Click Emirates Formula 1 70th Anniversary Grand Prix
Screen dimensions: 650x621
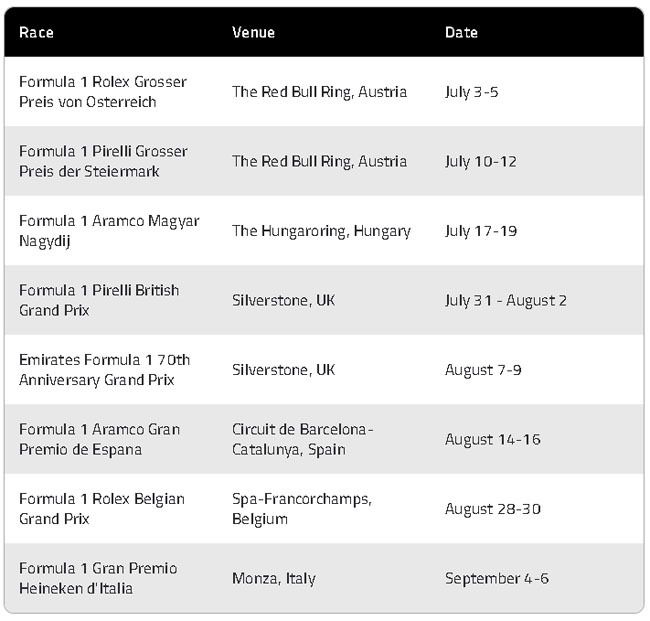tap(104, 370)
